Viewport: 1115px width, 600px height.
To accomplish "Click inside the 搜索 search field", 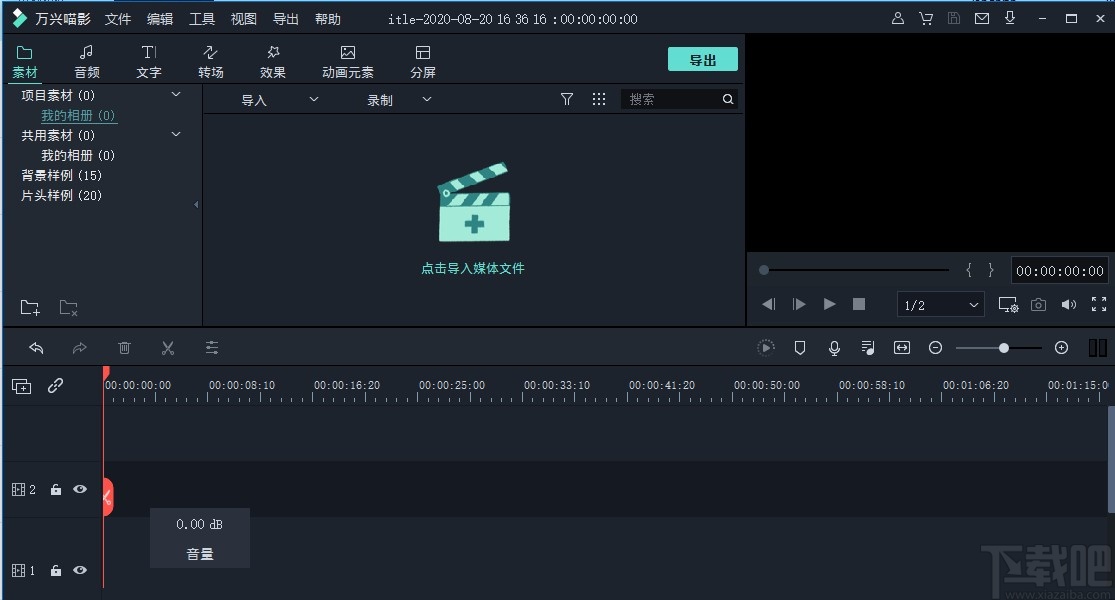I will point(670,99).
